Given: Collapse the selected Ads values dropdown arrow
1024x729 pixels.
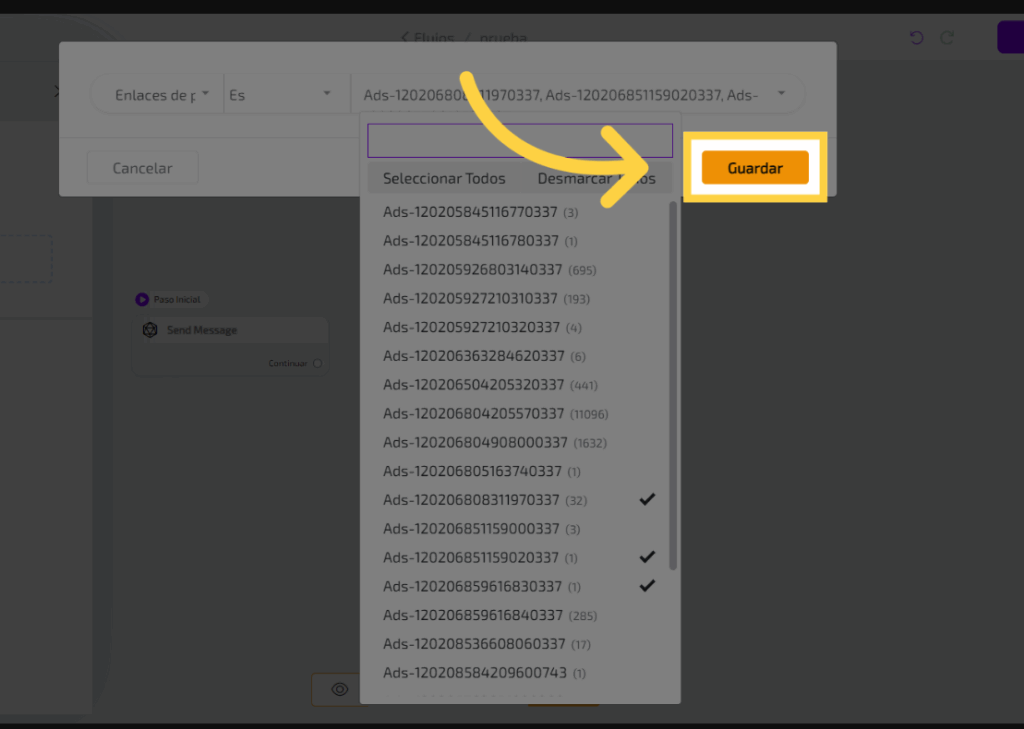Looking at the screenshot, I should point(781,94).
